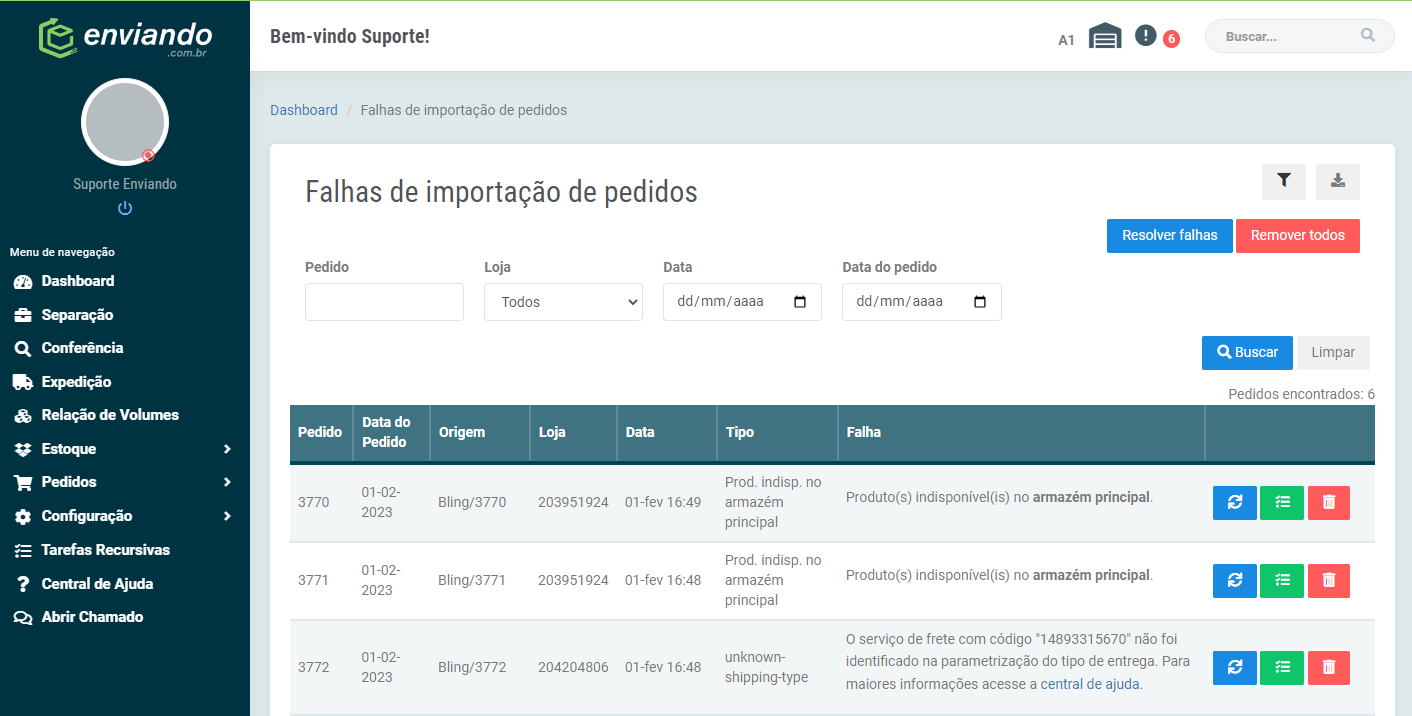Click the Pedido input field
This screenshot has height=716, width=1412.
pyautogui.click(x=384, y=302)
